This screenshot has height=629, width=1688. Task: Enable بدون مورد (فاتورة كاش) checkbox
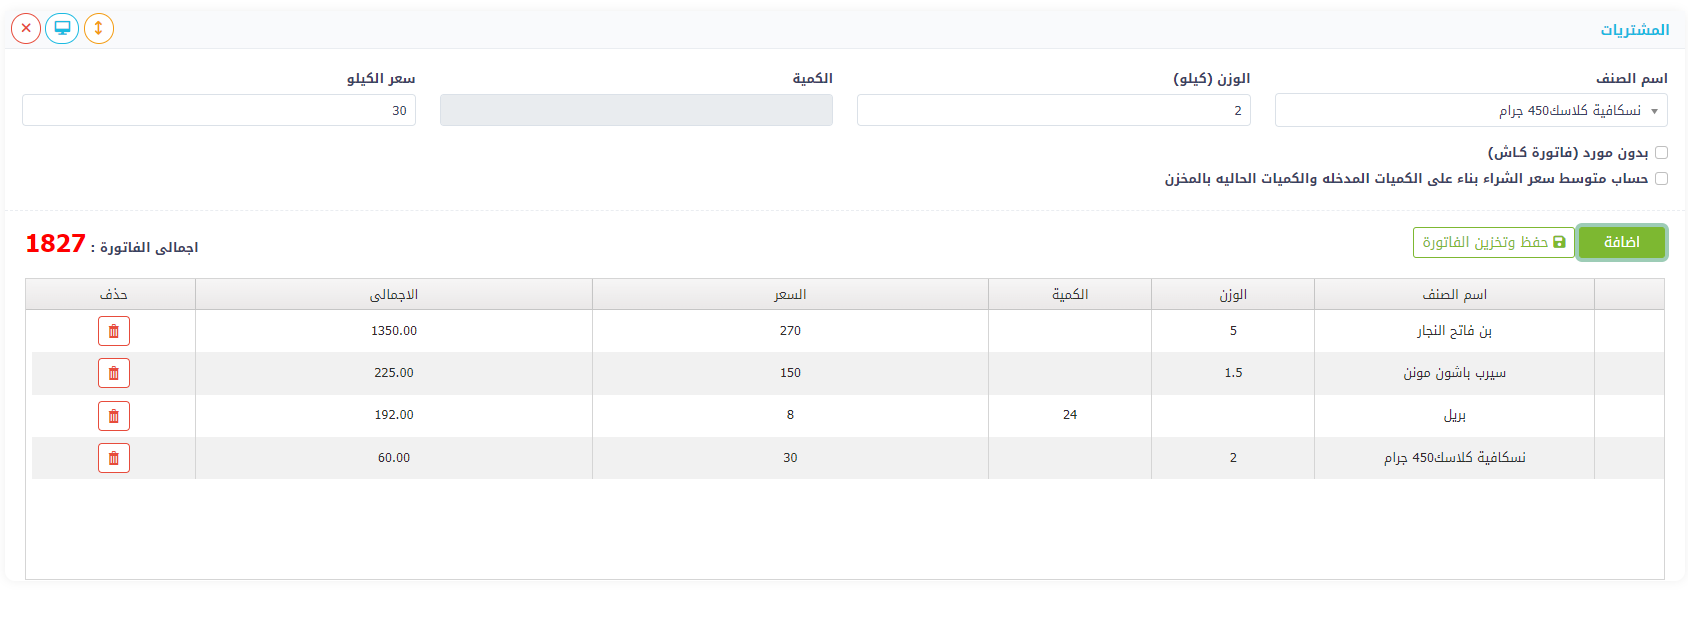tap(1661, 153)
